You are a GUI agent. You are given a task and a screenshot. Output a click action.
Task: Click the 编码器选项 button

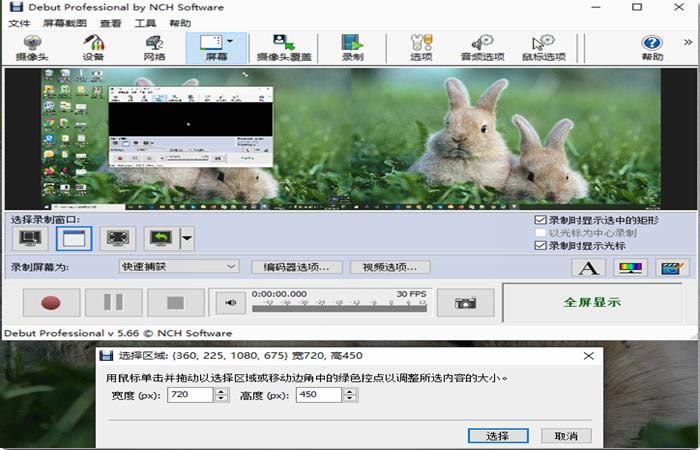click(297, 267)
